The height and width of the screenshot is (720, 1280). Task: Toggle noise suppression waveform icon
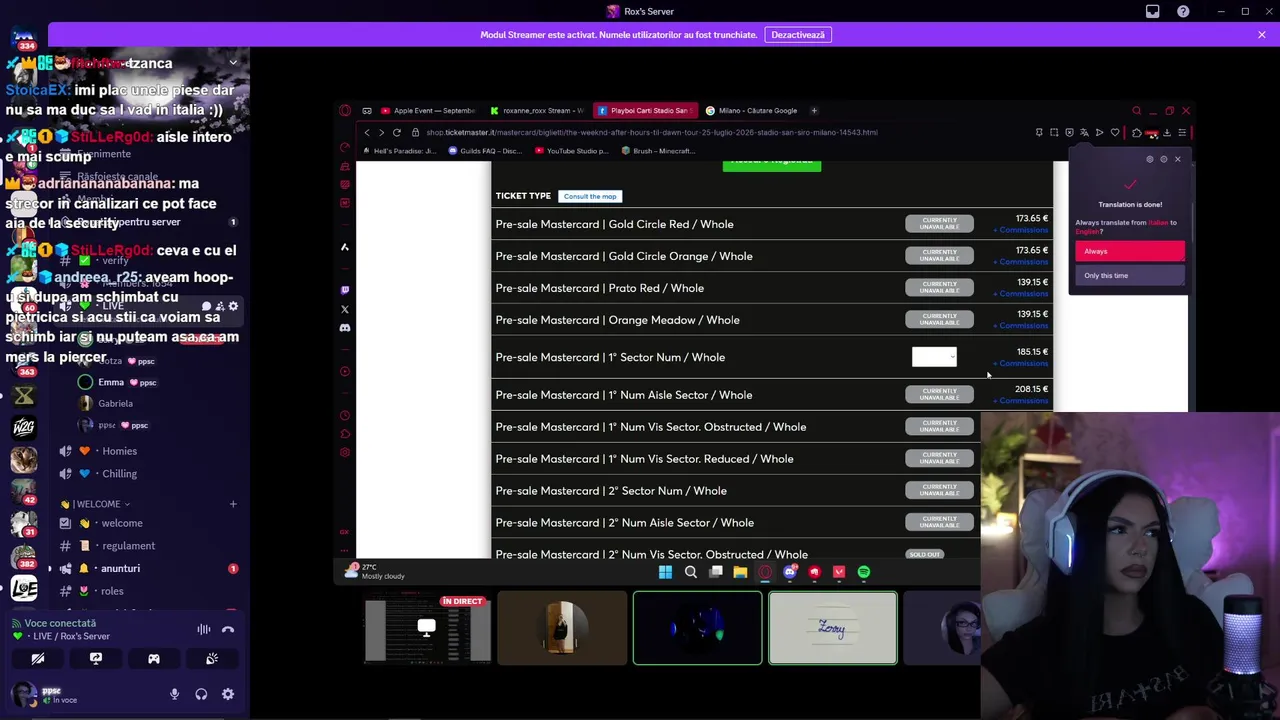point(204,629)
